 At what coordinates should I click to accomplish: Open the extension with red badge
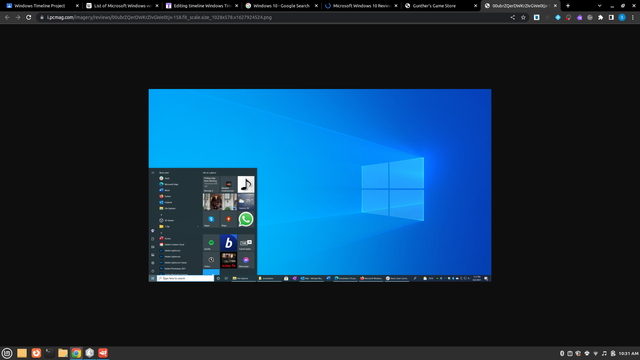(x=569, y=18)
